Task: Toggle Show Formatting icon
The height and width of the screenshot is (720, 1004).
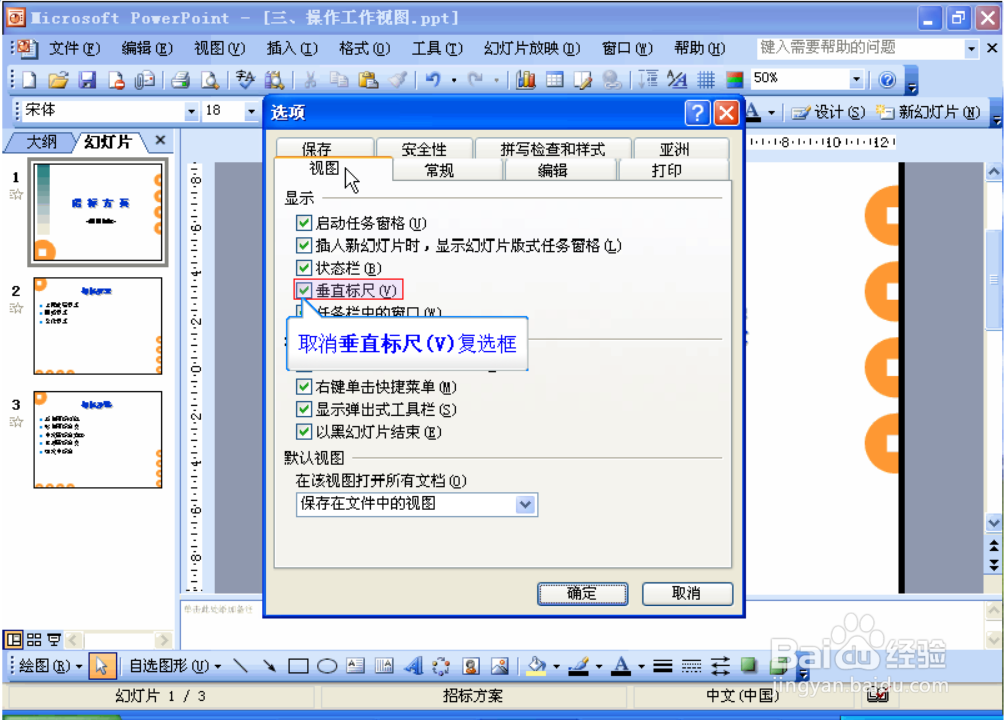Action: click(677, 80)
